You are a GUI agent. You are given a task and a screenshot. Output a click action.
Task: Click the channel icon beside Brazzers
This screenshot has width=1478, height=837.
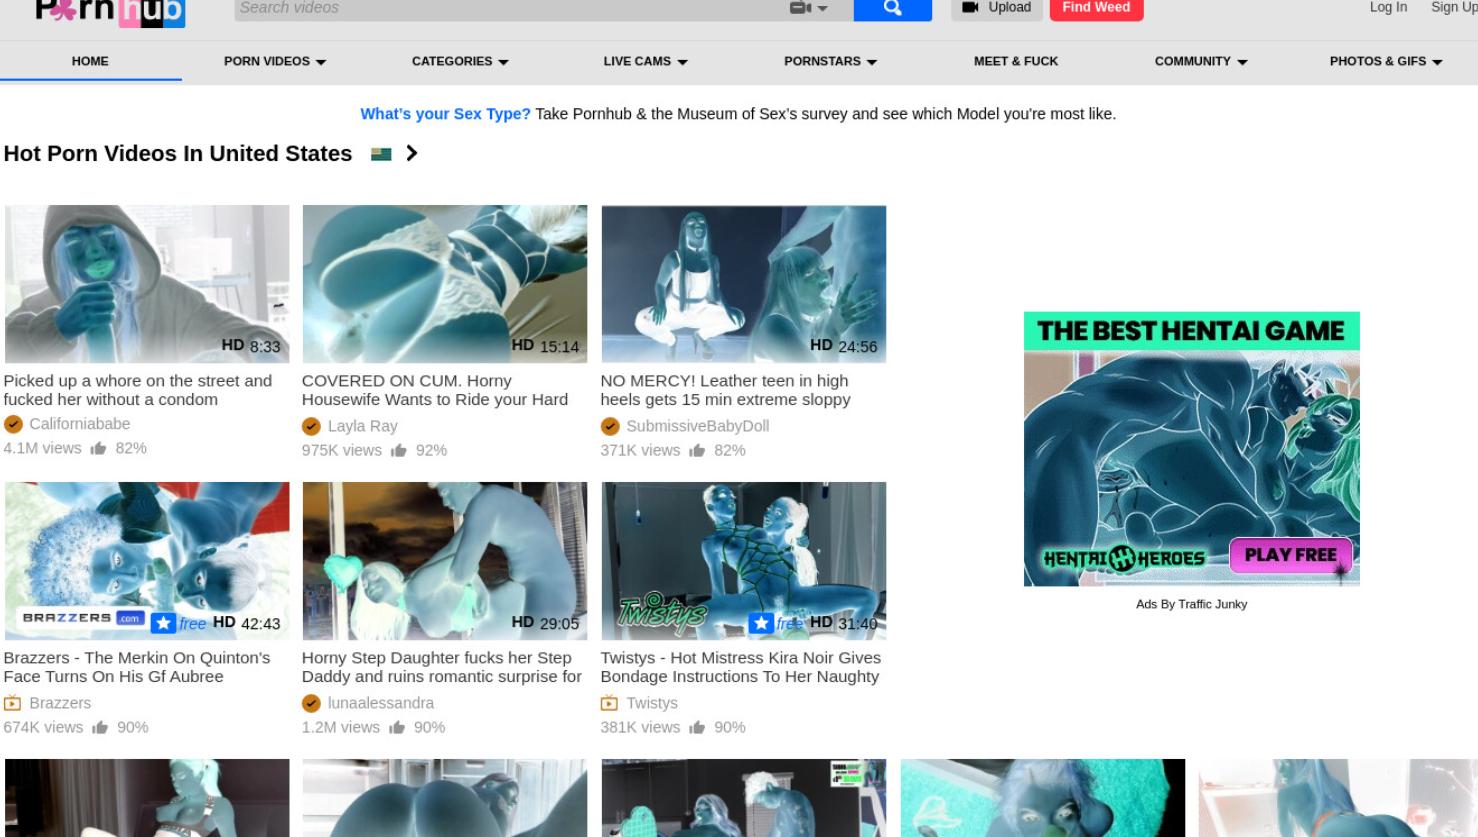[13, 703]
